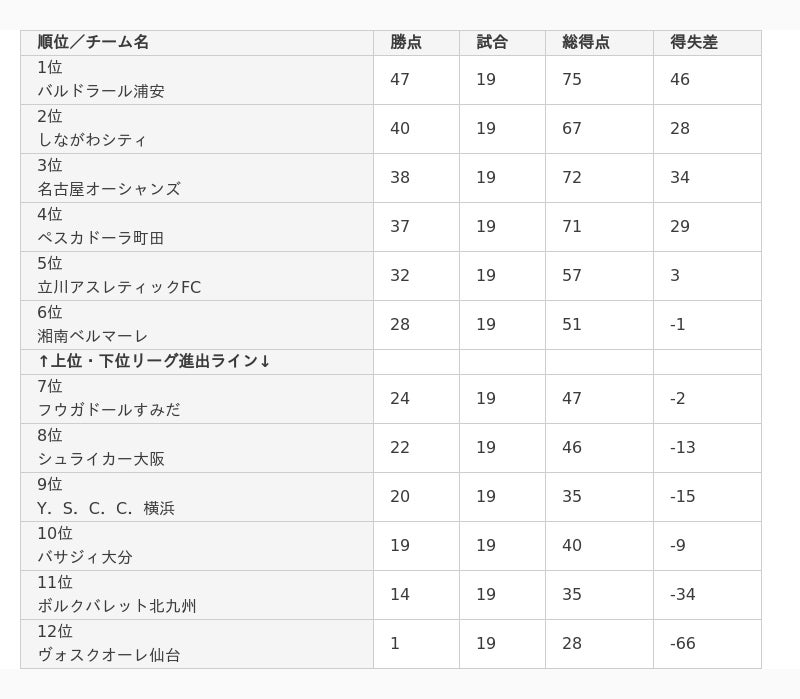Click the 75 total goals value
Image resolution: width=800 pixels, height=699 pixels.
[572, 80]
